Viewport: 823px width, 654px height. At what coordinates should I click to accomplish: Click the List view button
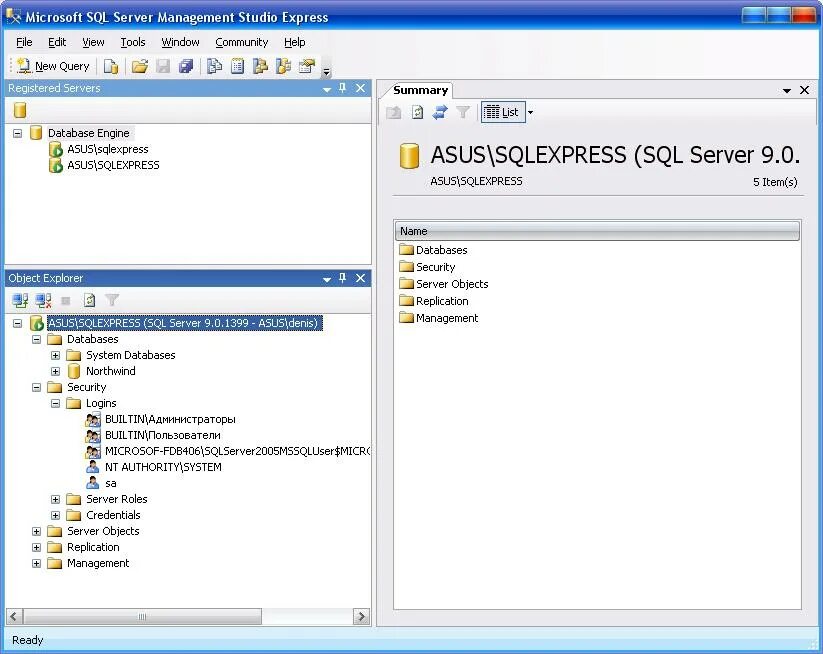pos(503,112)
